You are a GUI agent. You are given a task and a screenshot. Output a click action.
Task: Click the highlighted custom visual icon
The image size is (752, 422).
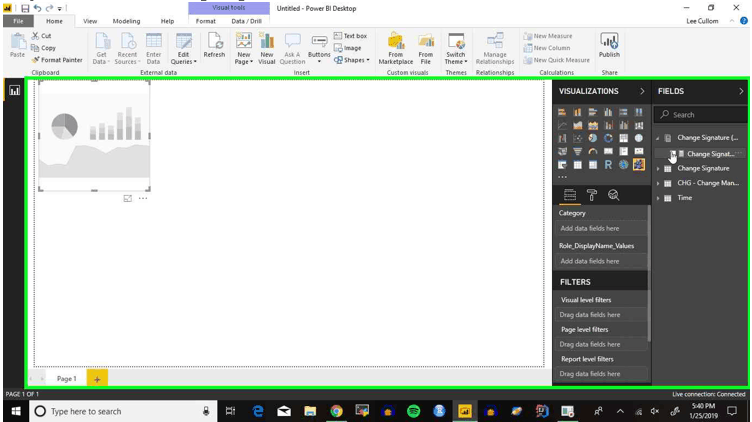click(x=639, y=165)
